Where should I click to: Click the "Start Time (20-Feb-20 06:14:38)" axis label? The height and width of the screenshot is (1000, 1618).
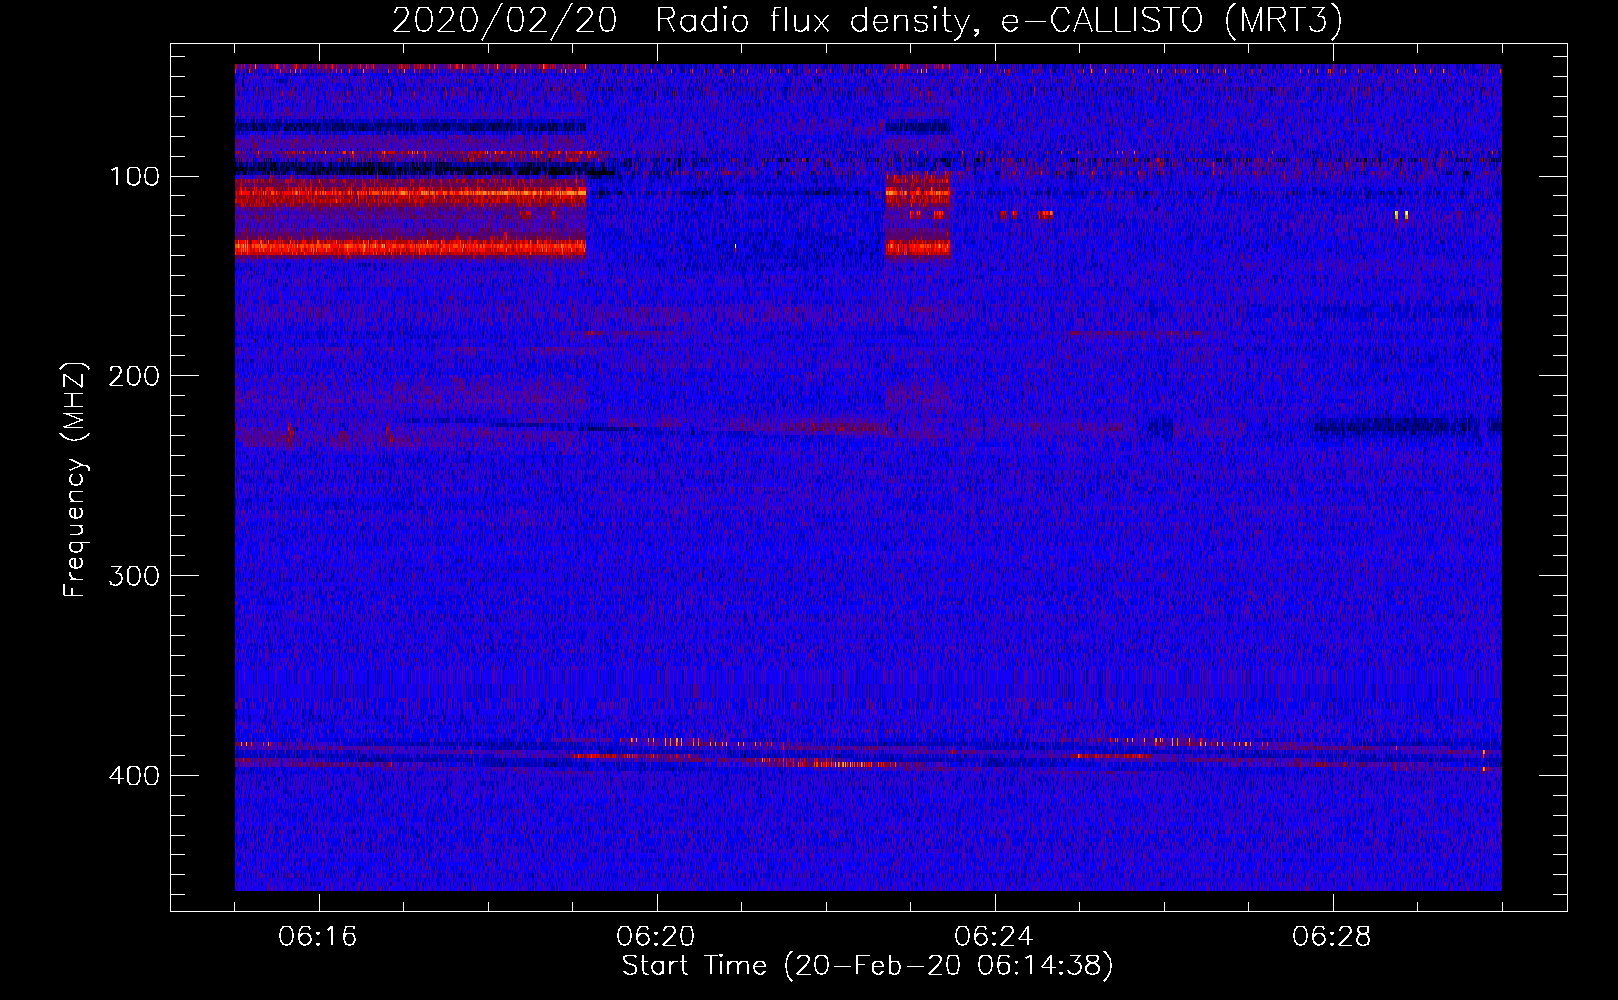click(868, 966)
